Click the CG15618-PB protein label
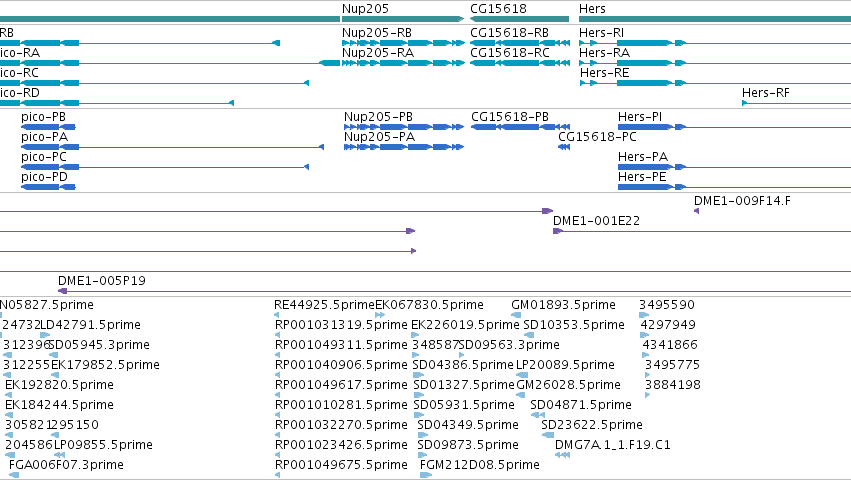The height and width of the screenshot is (480, 851). point(510,117)
